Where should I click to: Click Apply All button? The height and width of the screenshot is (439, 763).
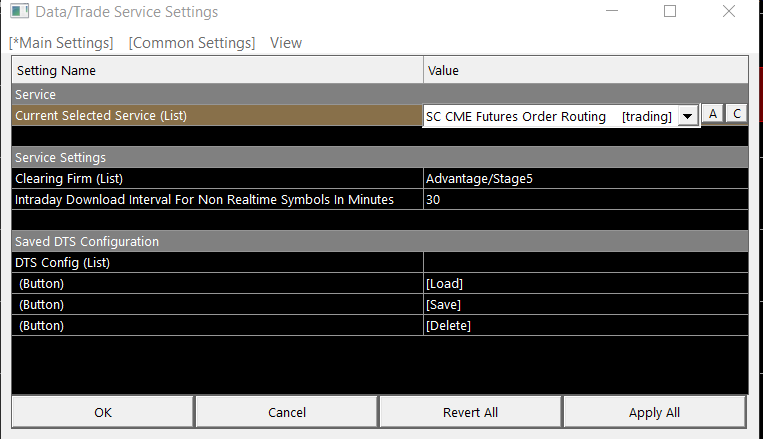pyautogui.click(x=654, y=412)
